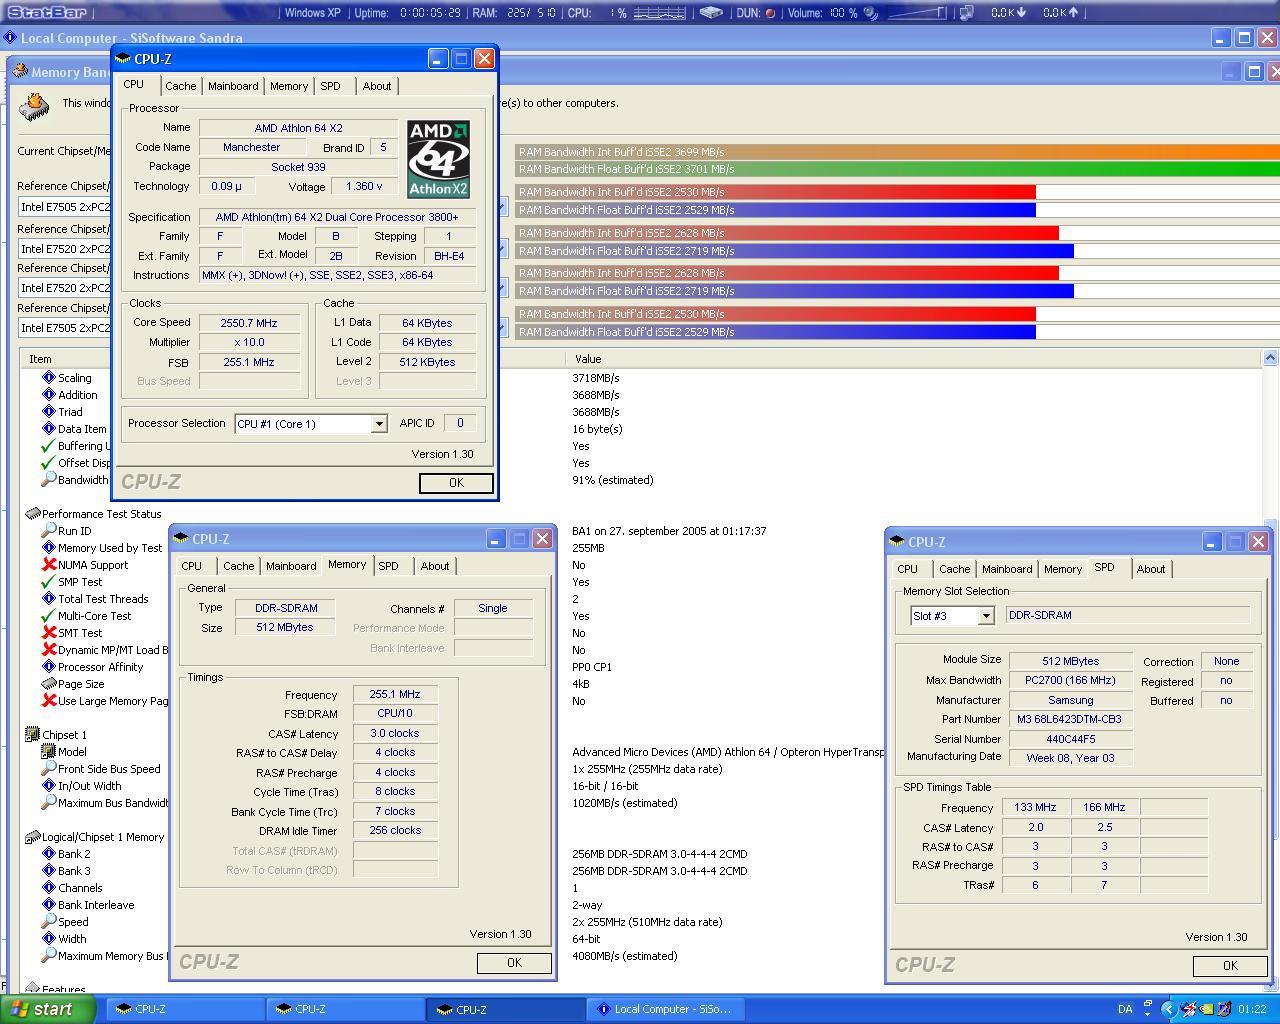
Task: Click the chip icon next to Page Size
Action: [48, 684]
